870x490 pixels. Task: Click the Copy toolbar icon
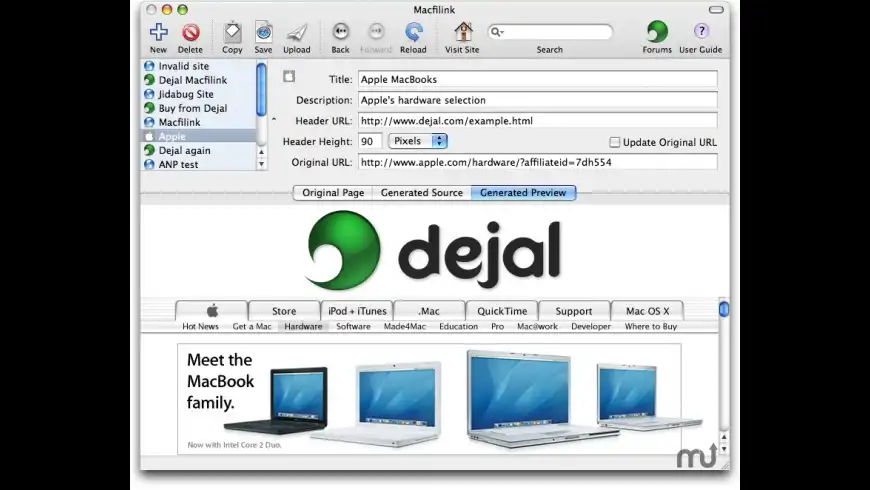pos(232,32)
